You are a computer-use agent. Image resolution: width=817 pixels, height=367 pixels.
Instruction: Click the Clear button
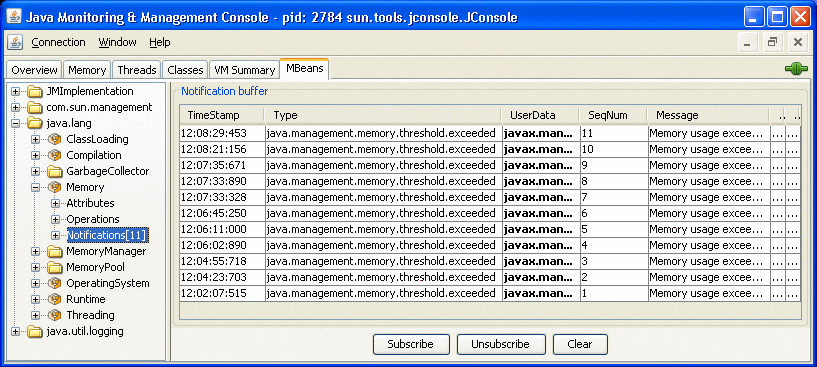580,344
